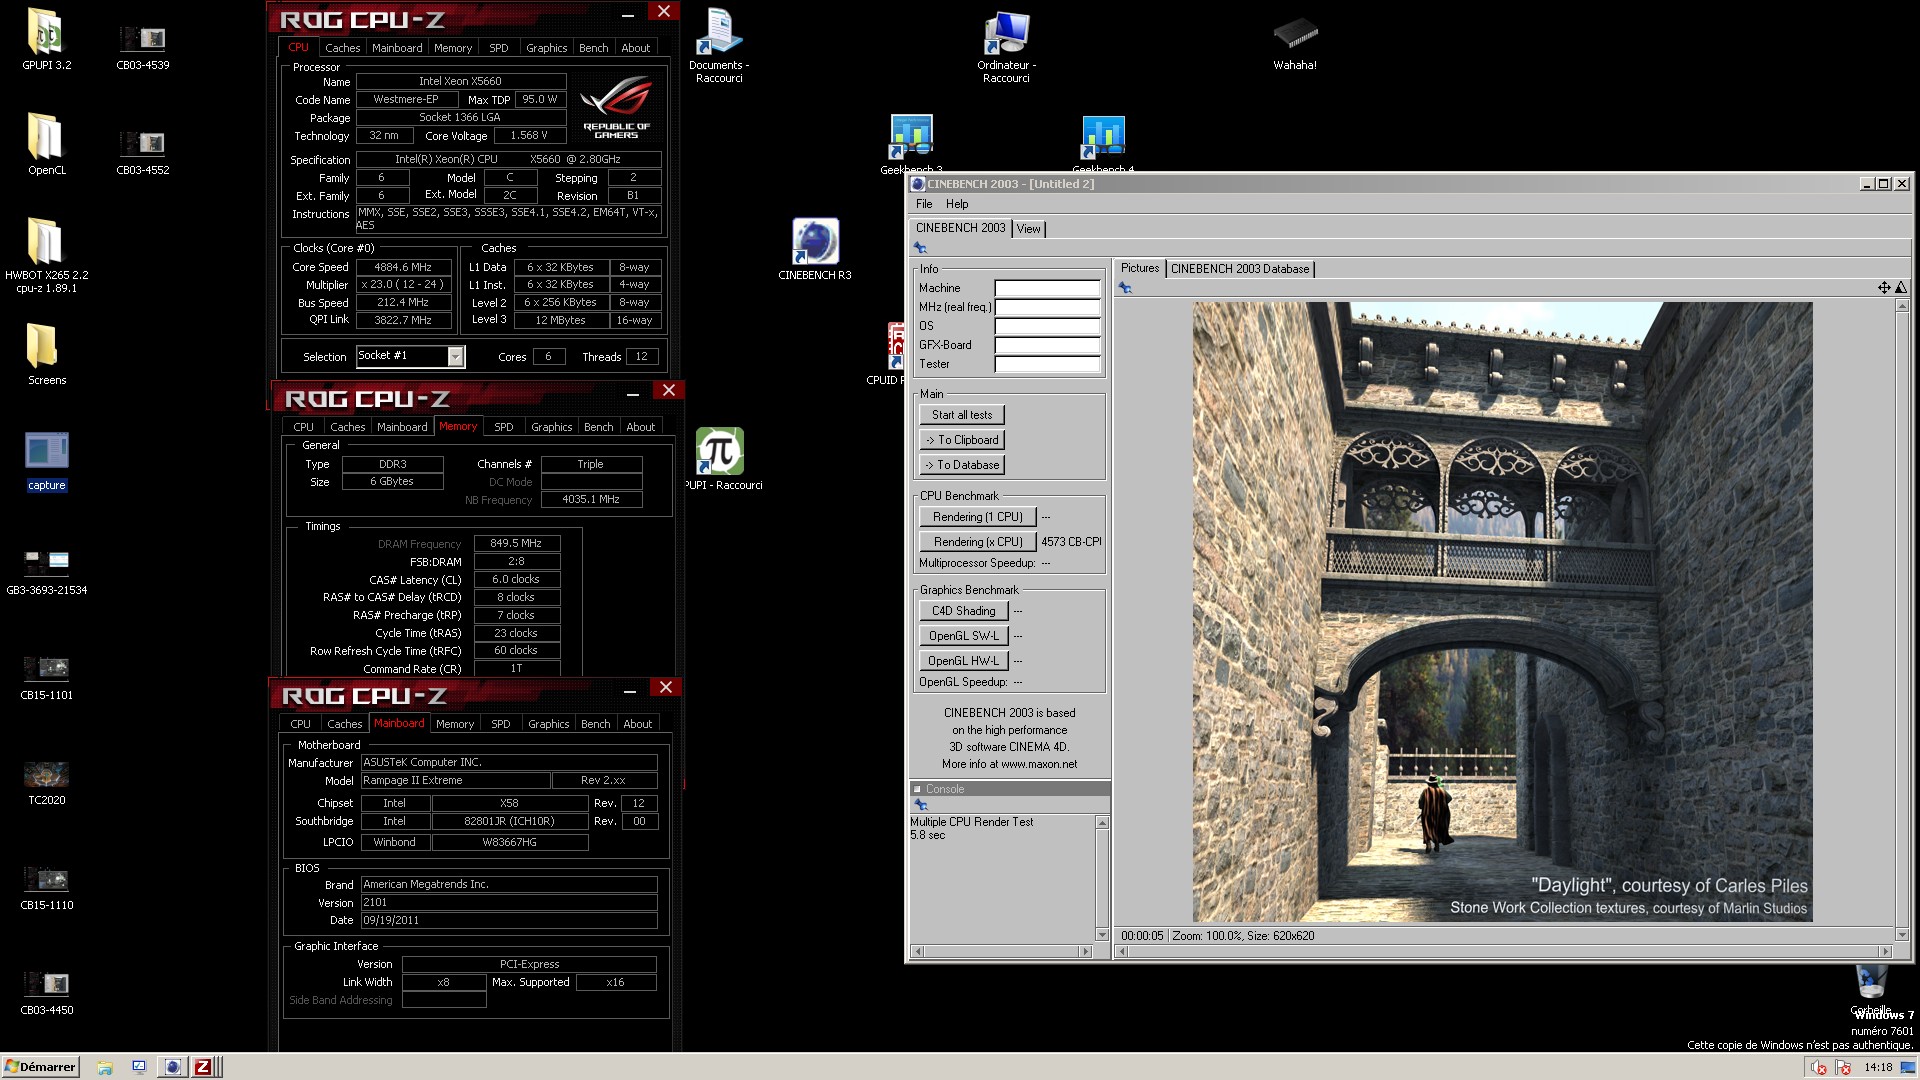Open the CB15-1101 desktop file
The image size is (1920, 1080).
click(46, 675)
